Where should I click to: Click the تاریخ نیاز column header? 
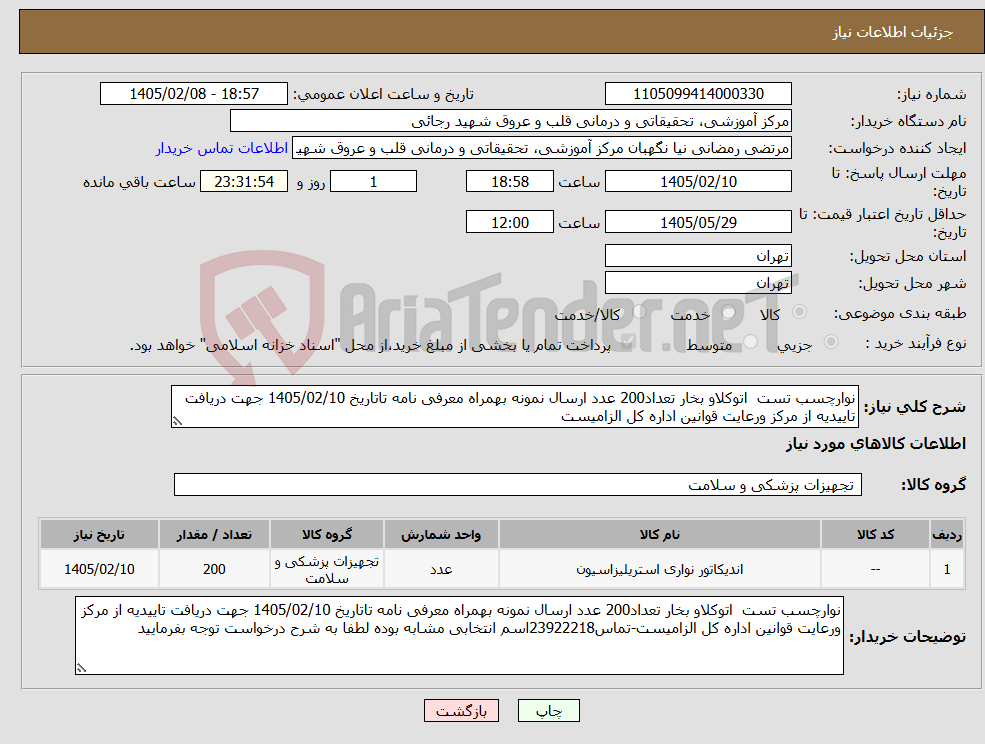(x=99, y=534)
